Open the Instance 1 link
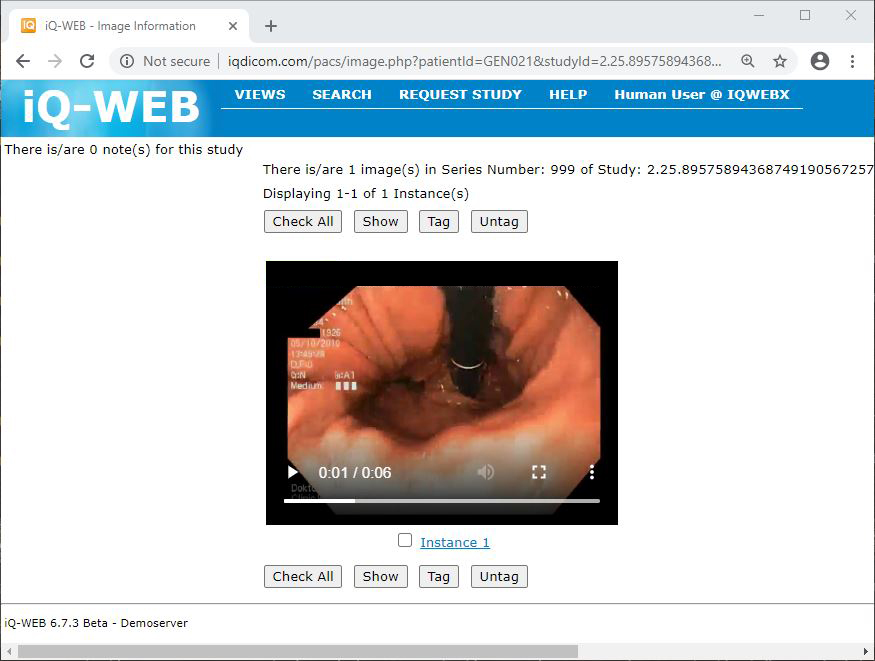The image size is (875, 661). tap(455, 542)
